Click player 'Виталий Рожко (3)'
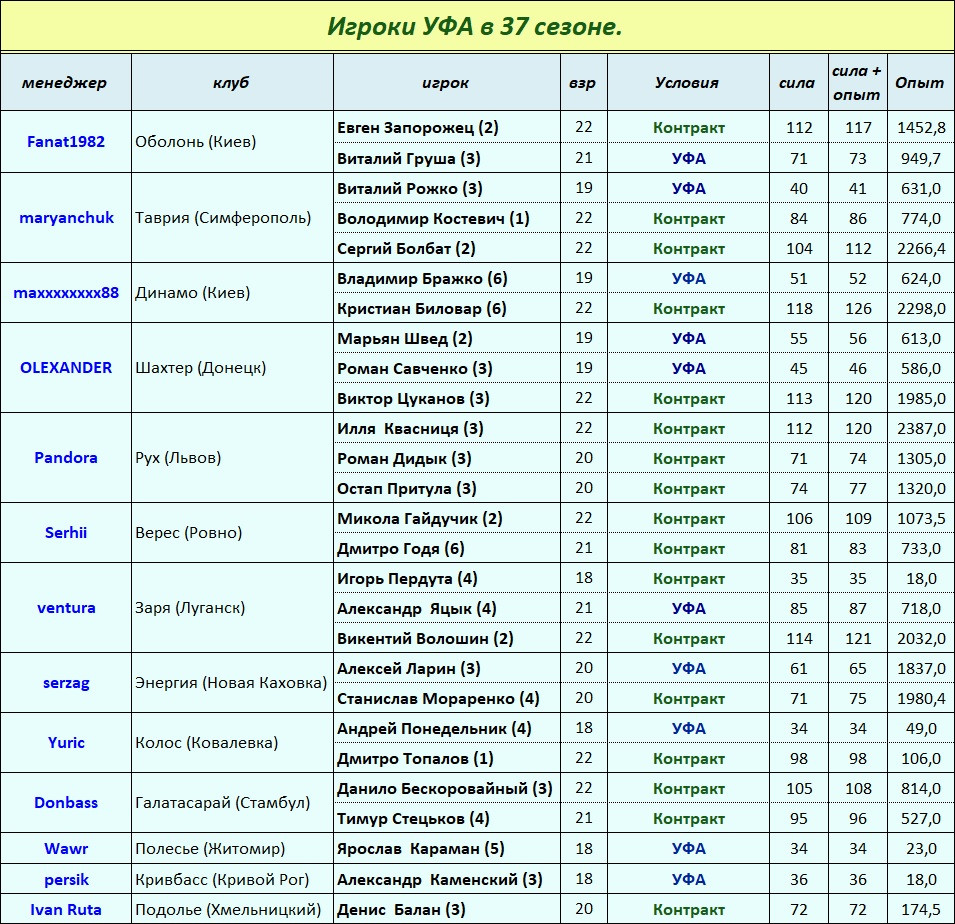 coord(410,189)
